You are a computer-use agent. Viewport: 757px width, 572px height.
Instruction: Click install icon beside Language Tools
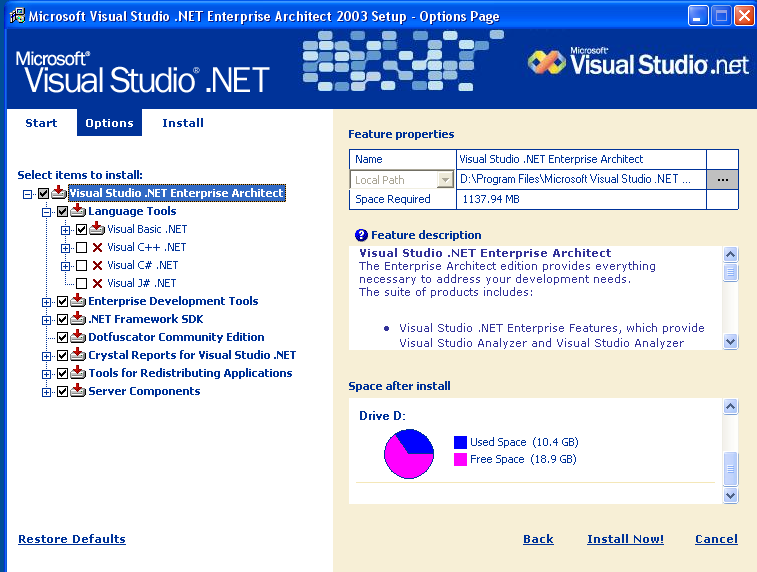tap(78, 211)
